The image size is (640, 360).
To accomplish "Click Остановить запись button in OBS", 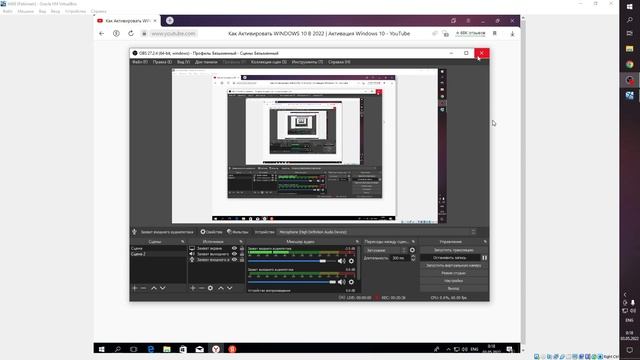I will pyautogui.click(x=450, y=258).
